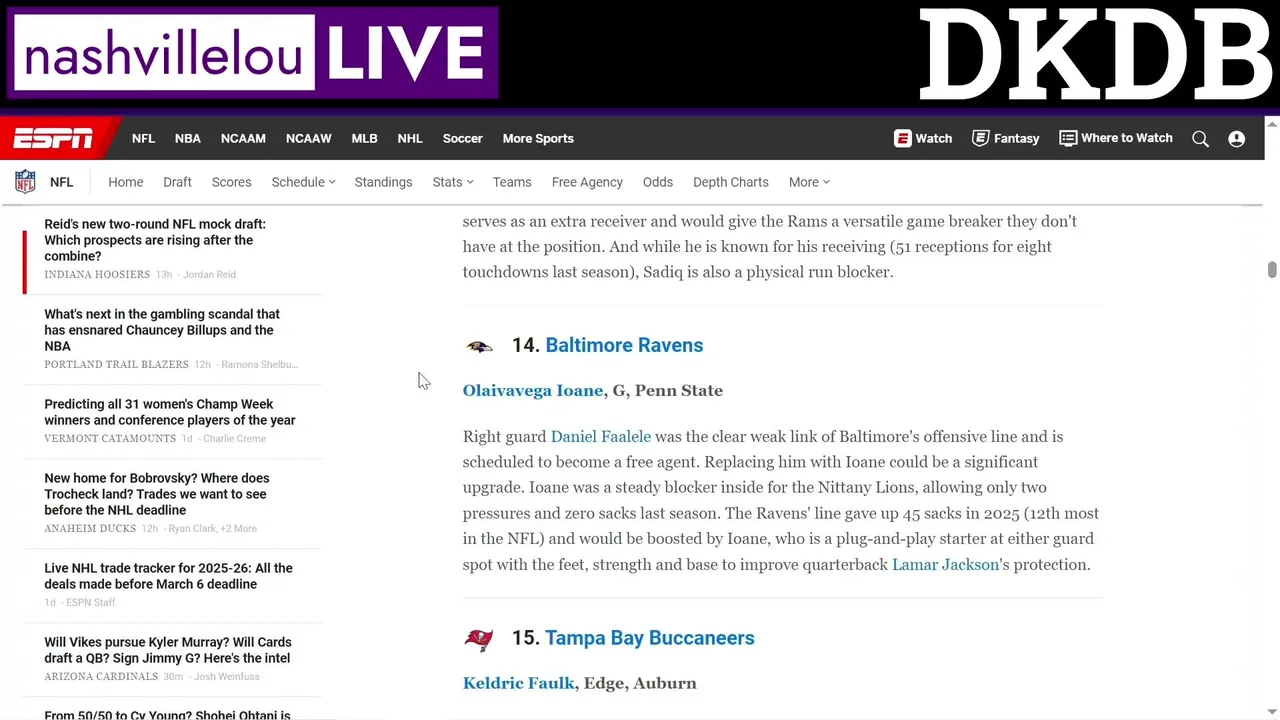Open the Standings tab

click(x=383, y=182)
